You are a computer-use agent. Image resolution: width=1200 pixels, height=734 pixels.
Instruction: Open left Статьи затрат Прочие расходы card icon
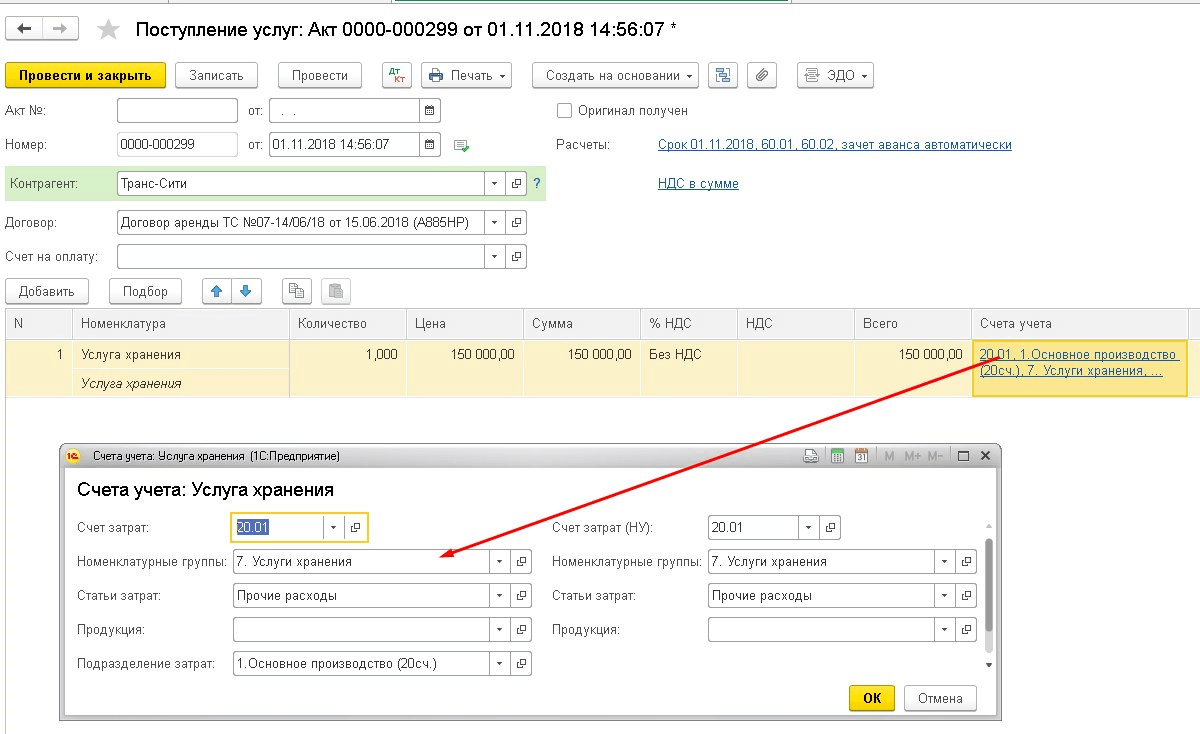click(x=521, y=596)
